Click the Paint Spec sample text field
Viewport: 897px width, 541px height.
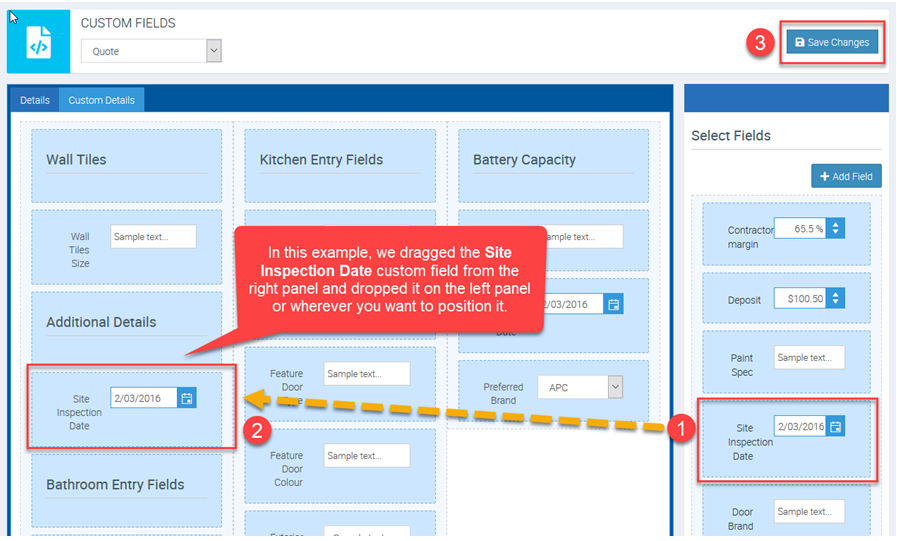pos(809,358)
